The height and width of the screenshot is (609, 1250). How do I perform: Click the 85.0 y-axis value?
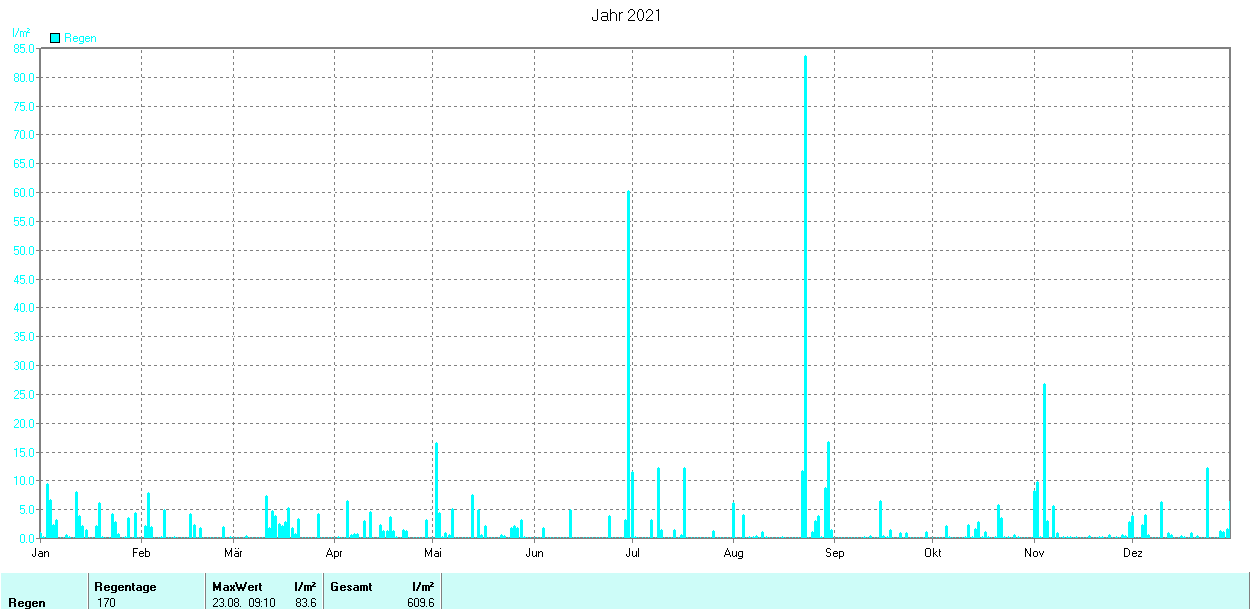pos(24,48)
